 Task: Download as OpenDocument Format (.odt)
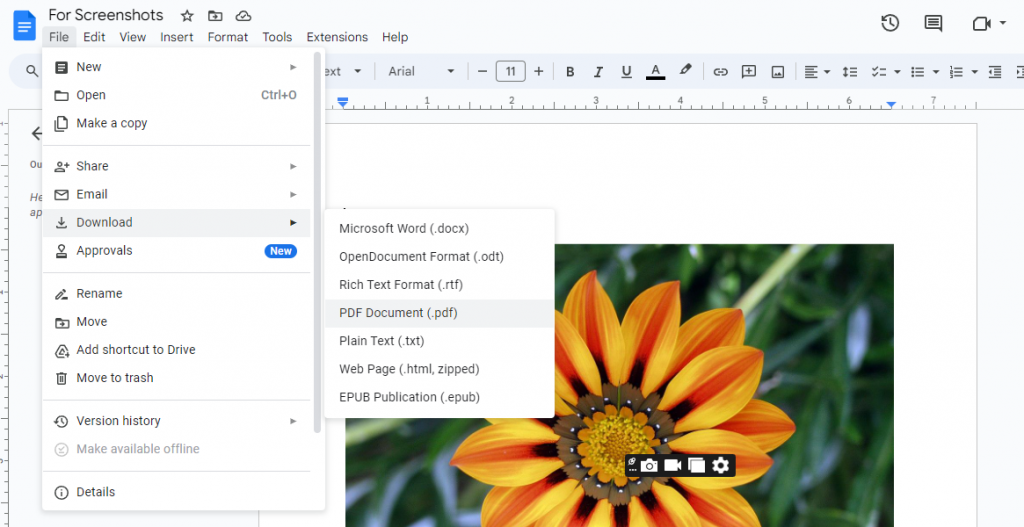pos(439,257)
